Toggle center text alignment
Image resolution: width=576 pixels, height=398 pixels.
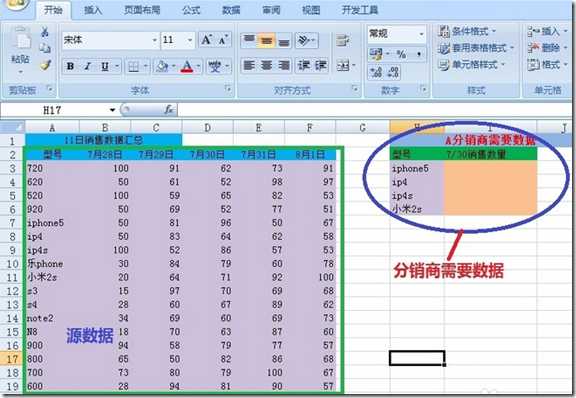[266, 66]
